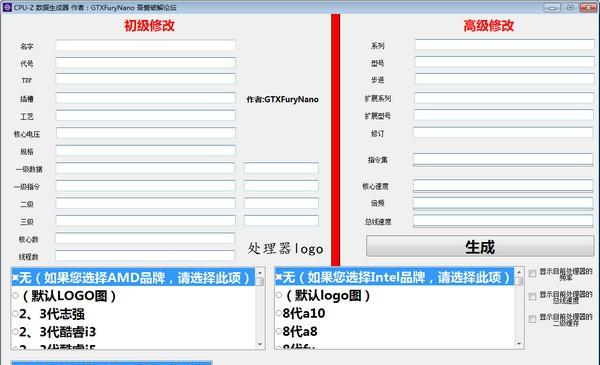
Task: Click the 规格 input field
Action: [x=145, y=151]
